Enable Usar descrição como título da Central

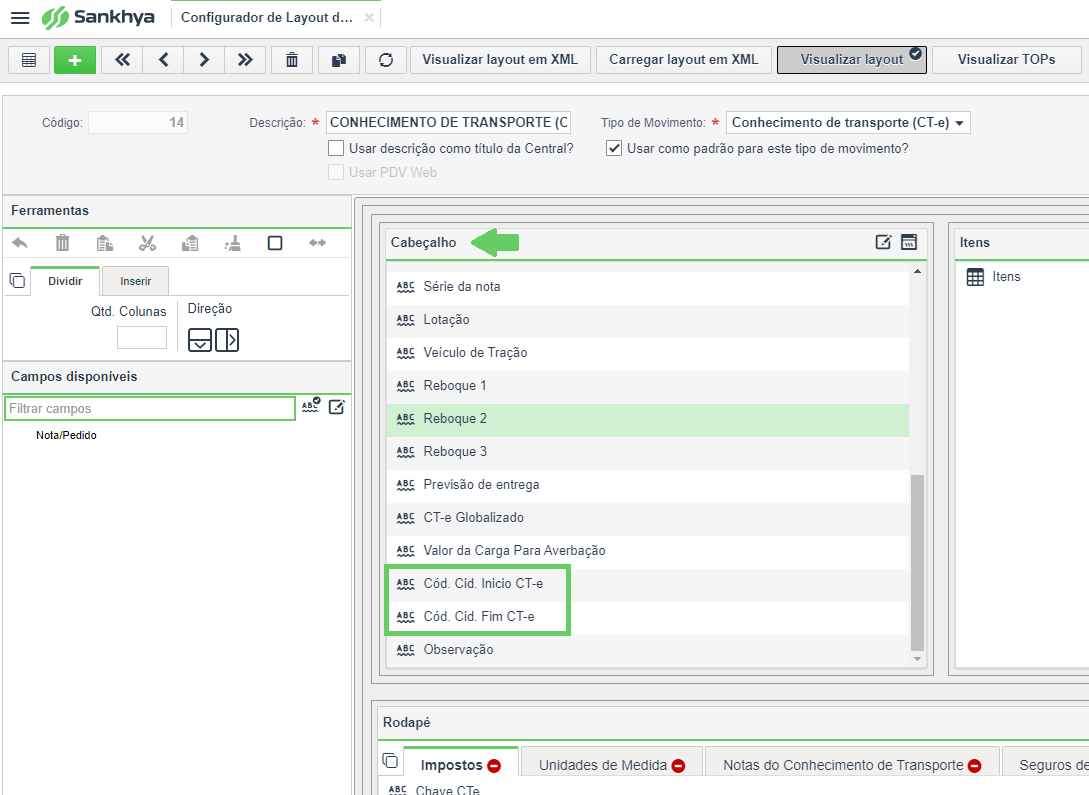336,149
